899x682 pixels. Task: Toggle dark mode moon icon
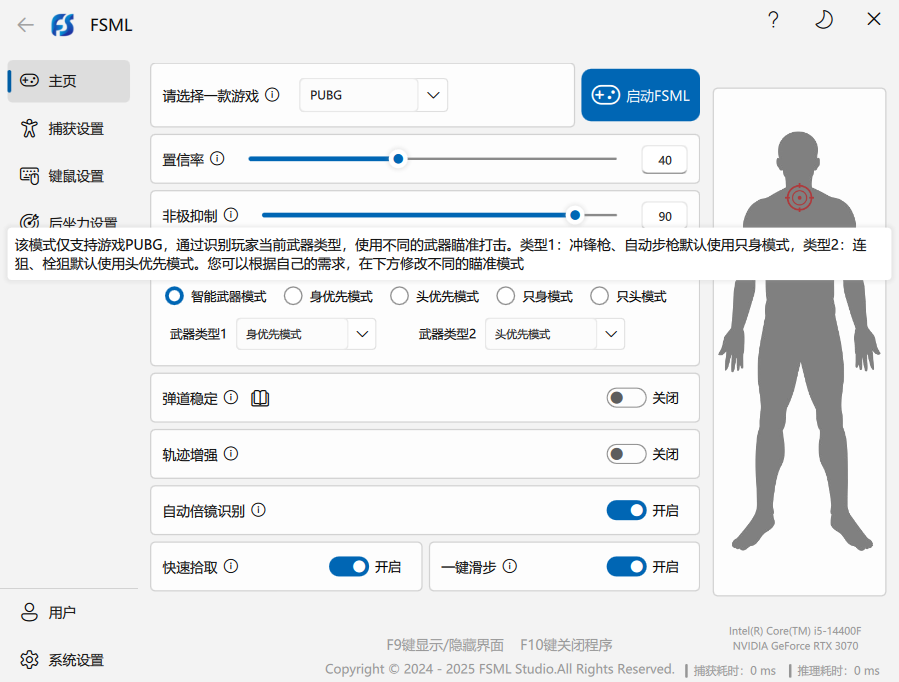(823, 20)
